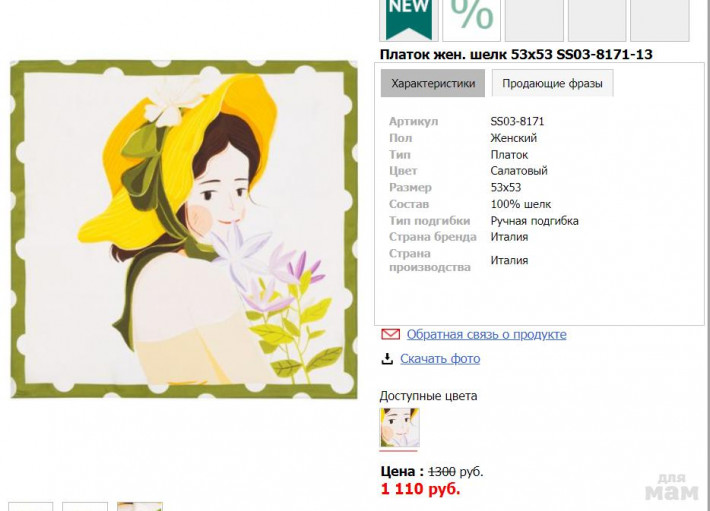This screenshot has height=511, width=710.
Task: Click the Скачать фото link
Action: pos(440,359)
